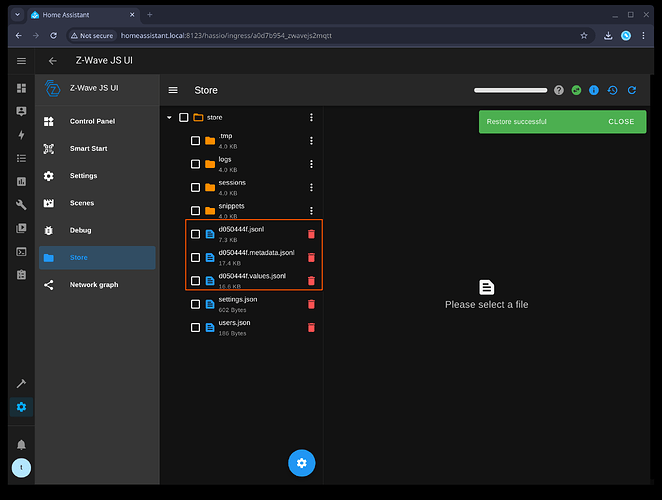Open Smart Start page
Screen dimensions: 662x500
pyautogui.click(x=97, y=149)
